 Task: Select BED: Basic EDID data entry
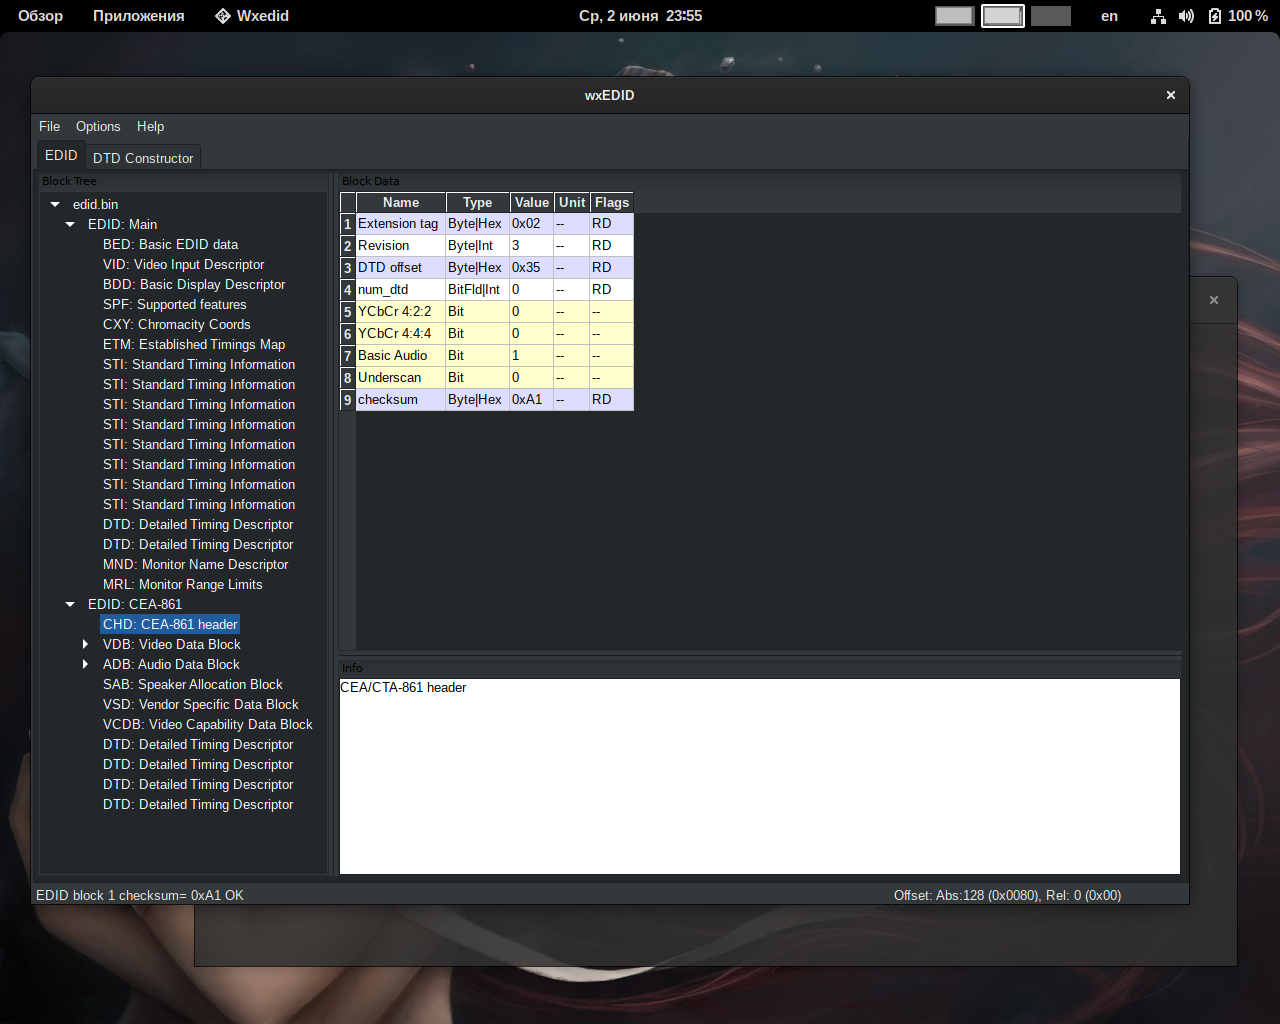[170, 244]
